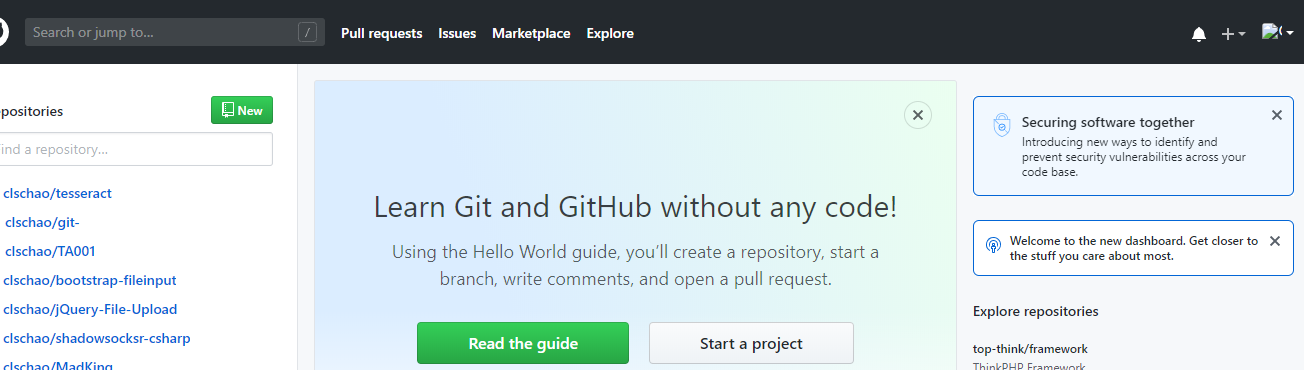
Task: Click the GitHub logo in header
Action: 3,32
